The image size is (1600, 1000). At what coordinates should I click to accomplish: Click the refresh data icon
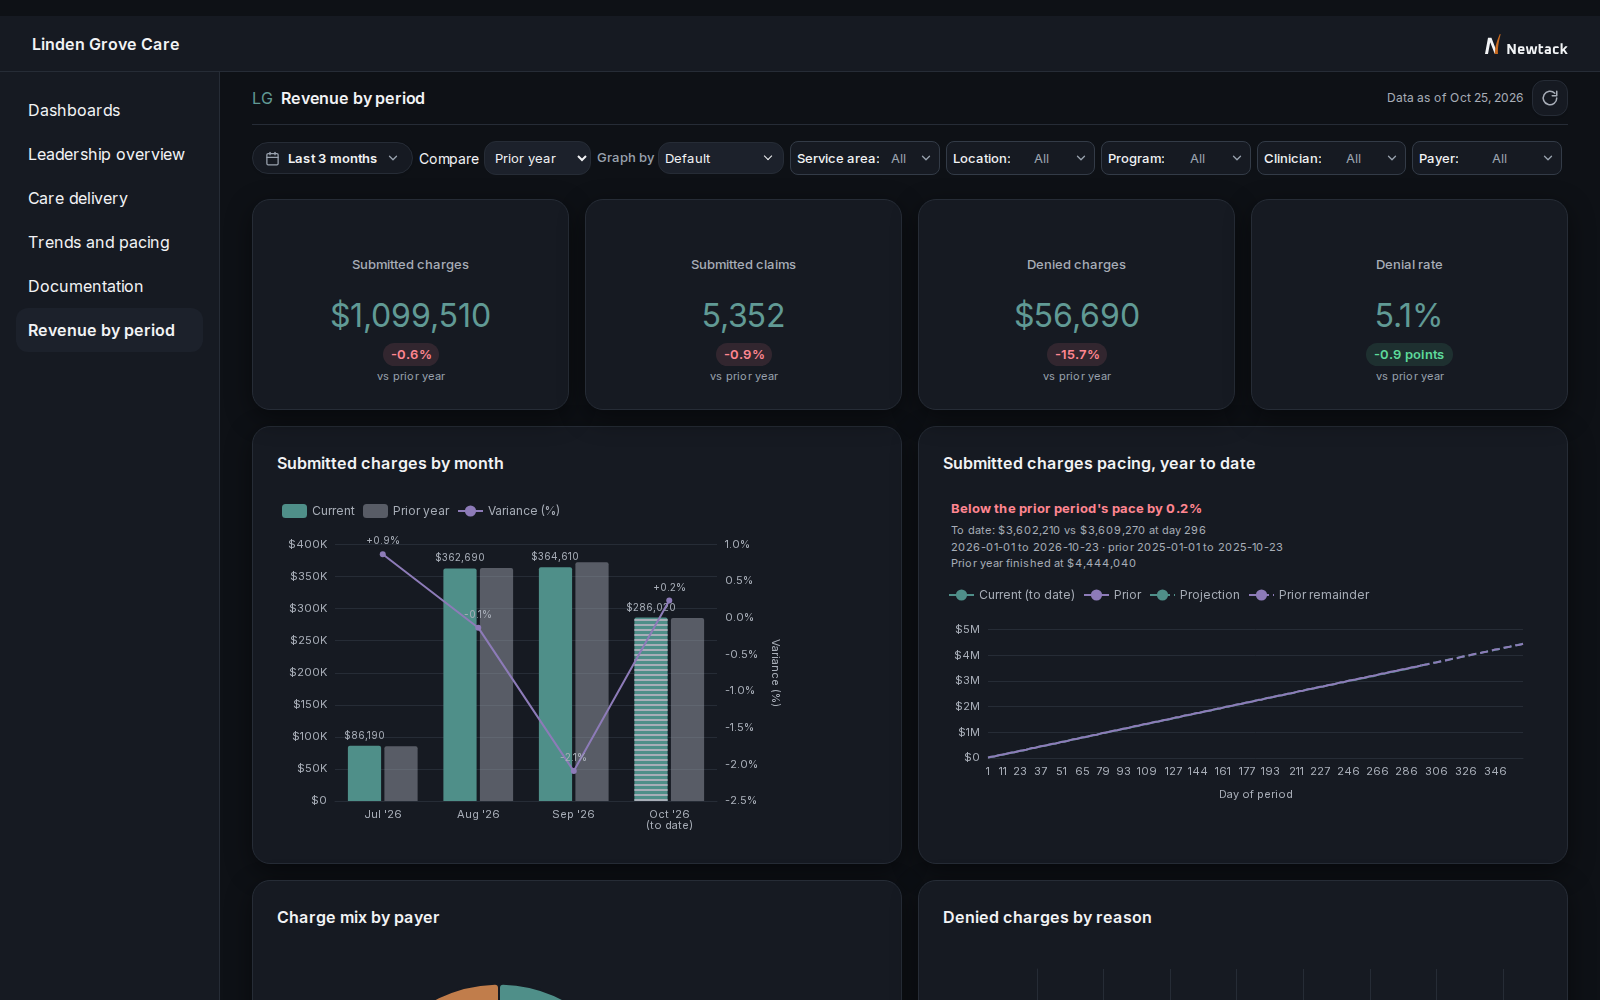click(1550, 98)
